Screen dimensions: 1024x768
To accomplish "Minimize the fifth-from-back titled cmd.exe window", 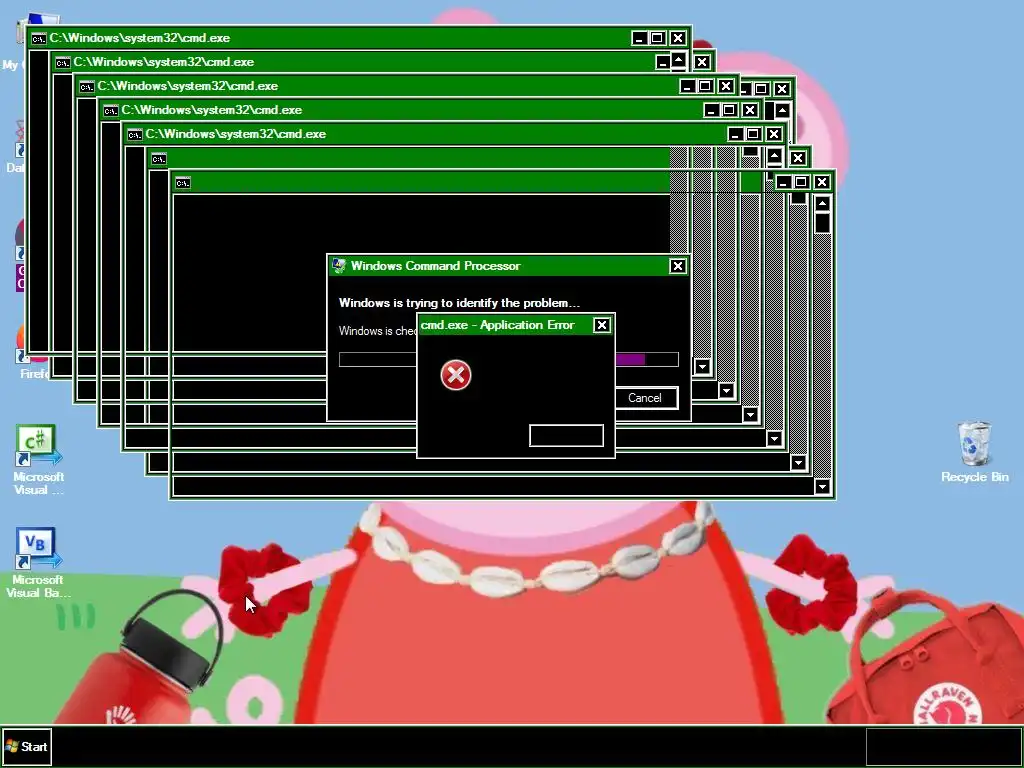I will point(735,134).
